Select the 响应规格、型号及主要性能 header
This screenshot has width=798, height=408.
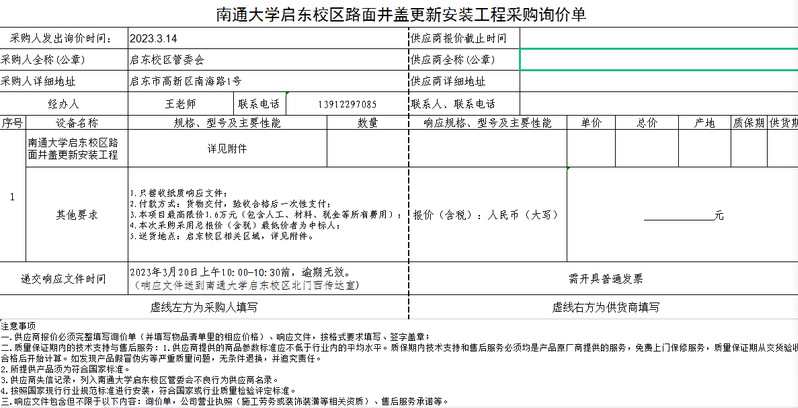488,123
